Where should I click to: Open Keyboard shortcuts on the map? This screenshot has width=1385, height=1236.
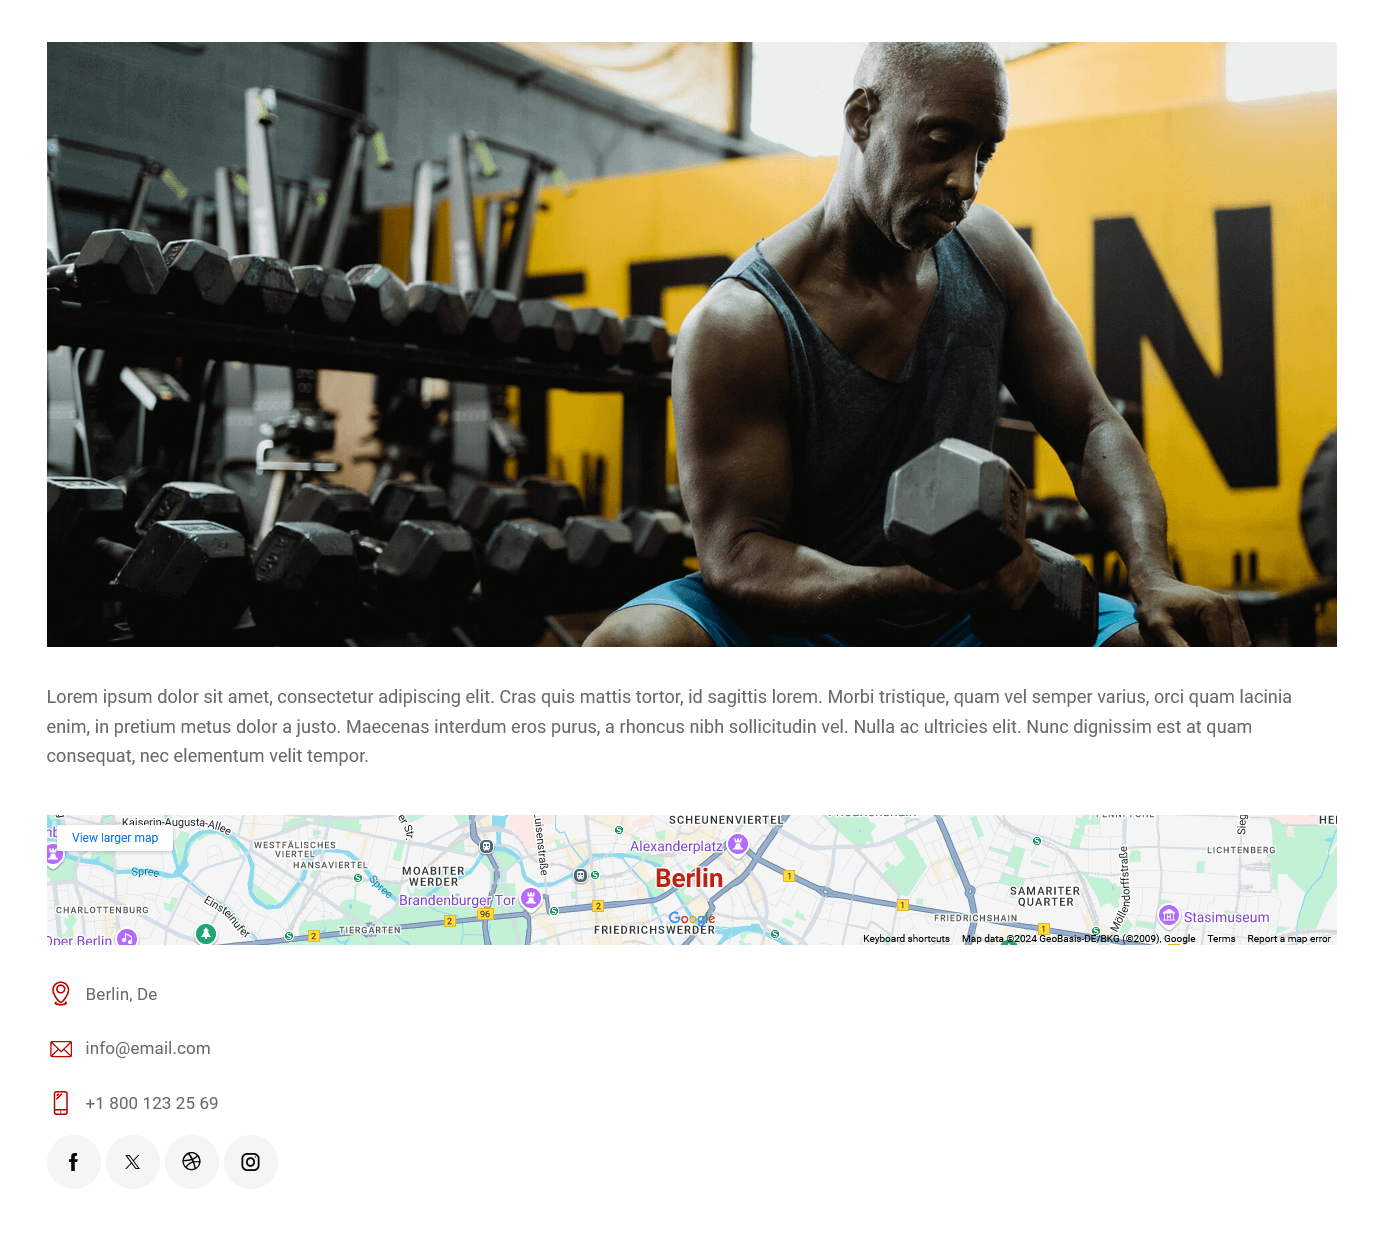[906, 939]
